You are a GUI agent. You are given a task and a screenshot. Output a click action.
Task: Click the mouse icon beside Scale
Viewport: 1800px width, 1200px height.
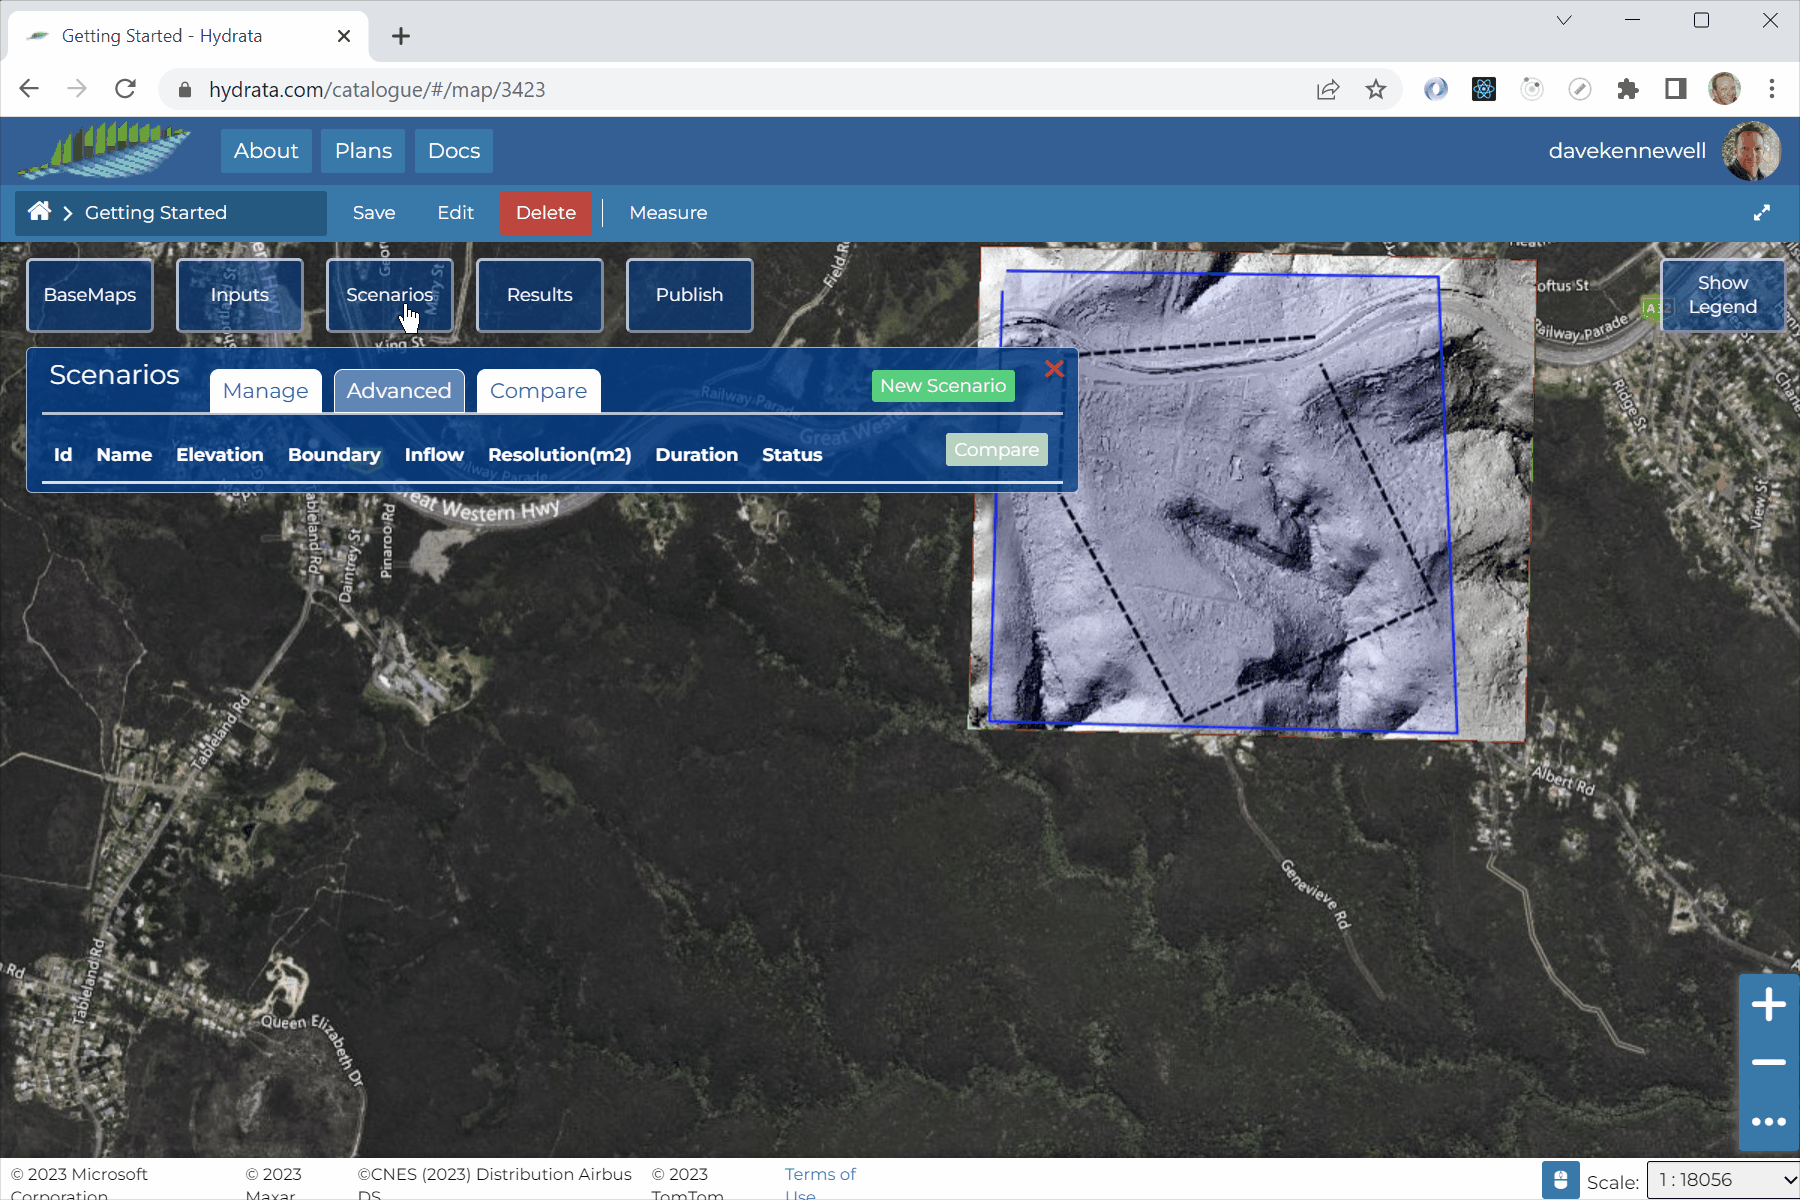(x=1560, y=1180)
